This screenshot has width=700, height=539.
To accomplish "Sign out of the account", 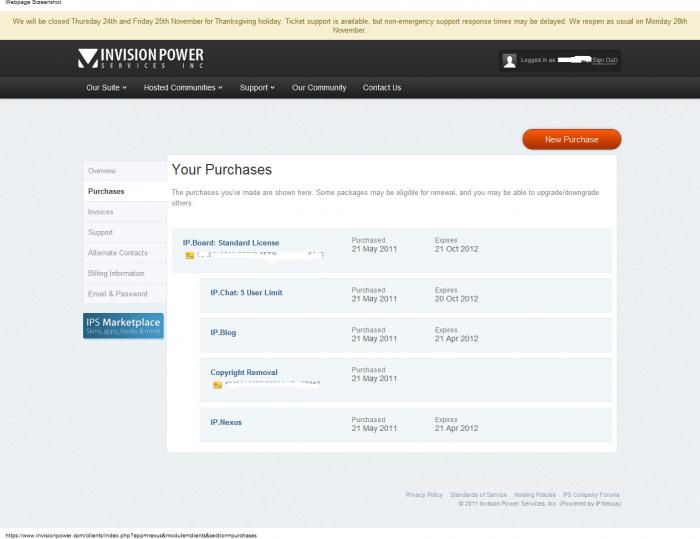I will click(x=604, y=60).
